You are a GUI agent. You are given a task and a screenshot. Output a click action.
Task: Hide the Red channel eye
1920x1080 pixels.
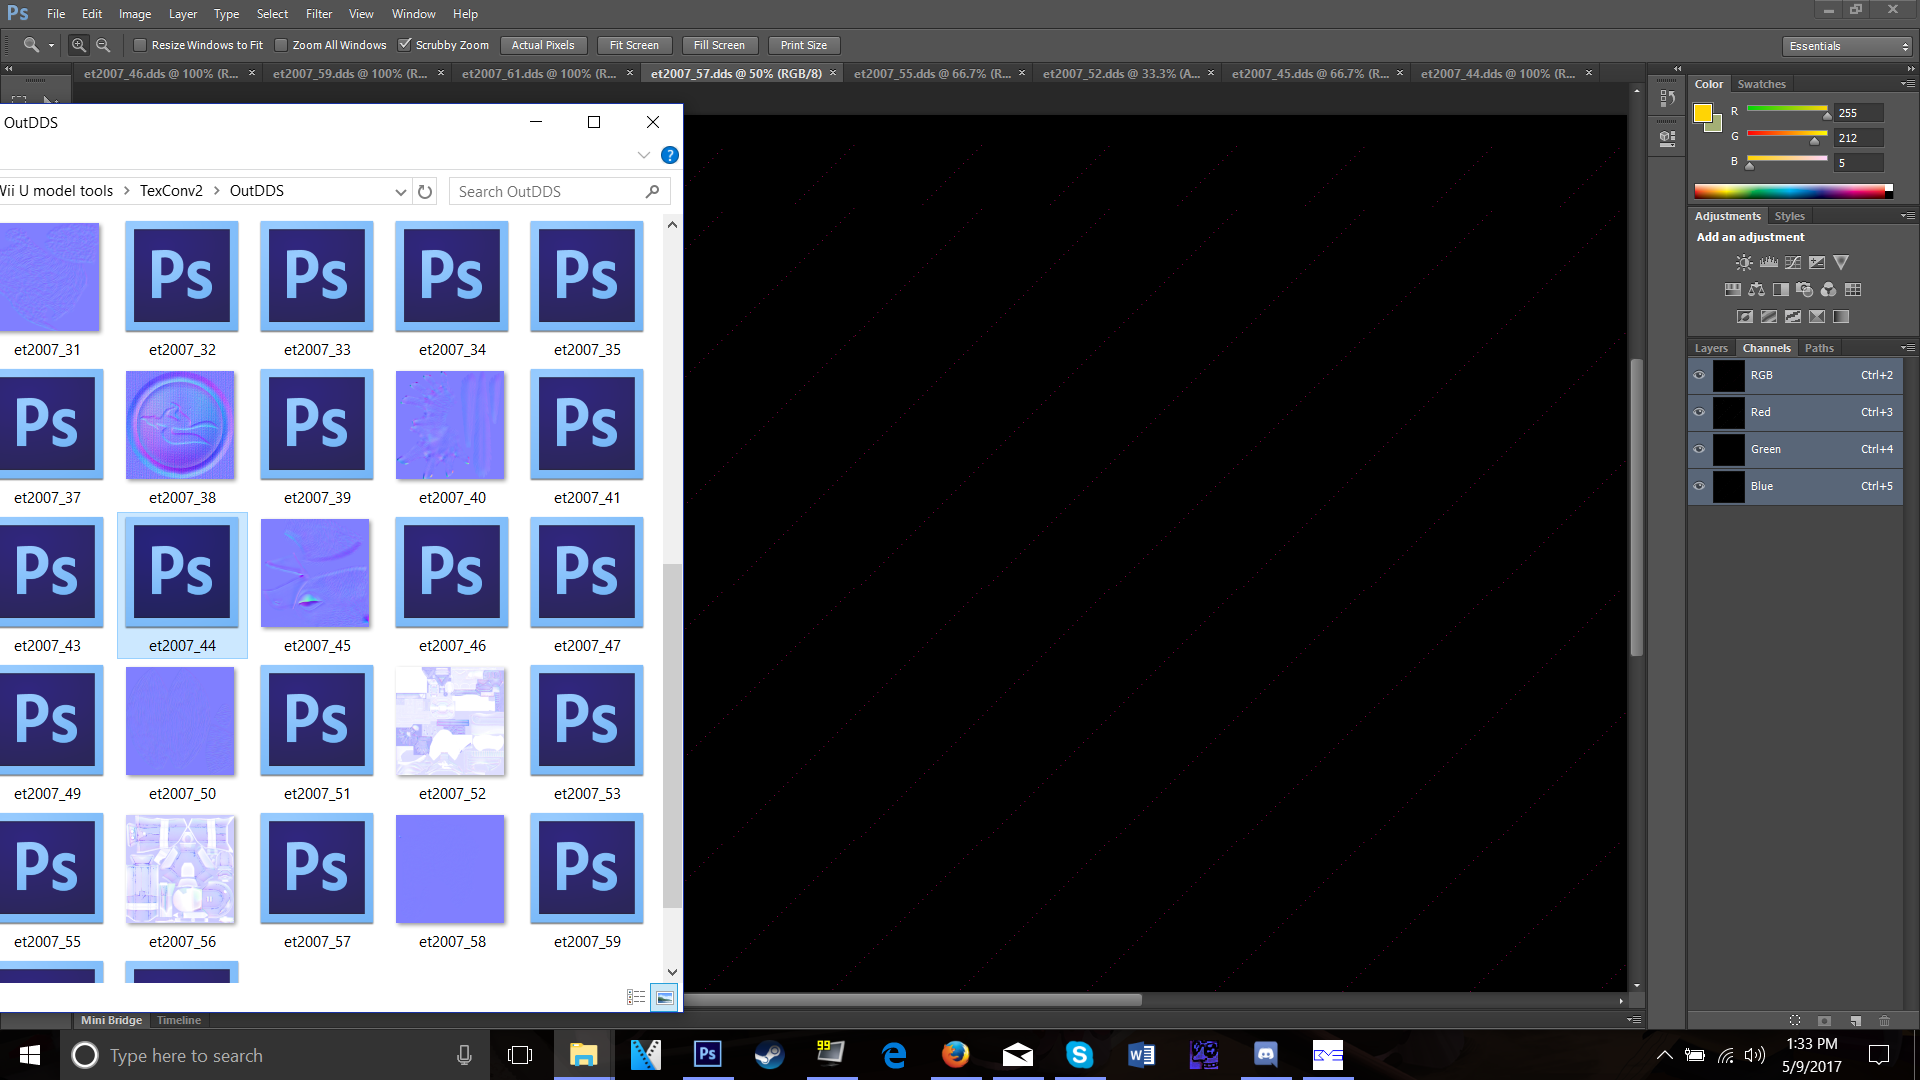1699,412
